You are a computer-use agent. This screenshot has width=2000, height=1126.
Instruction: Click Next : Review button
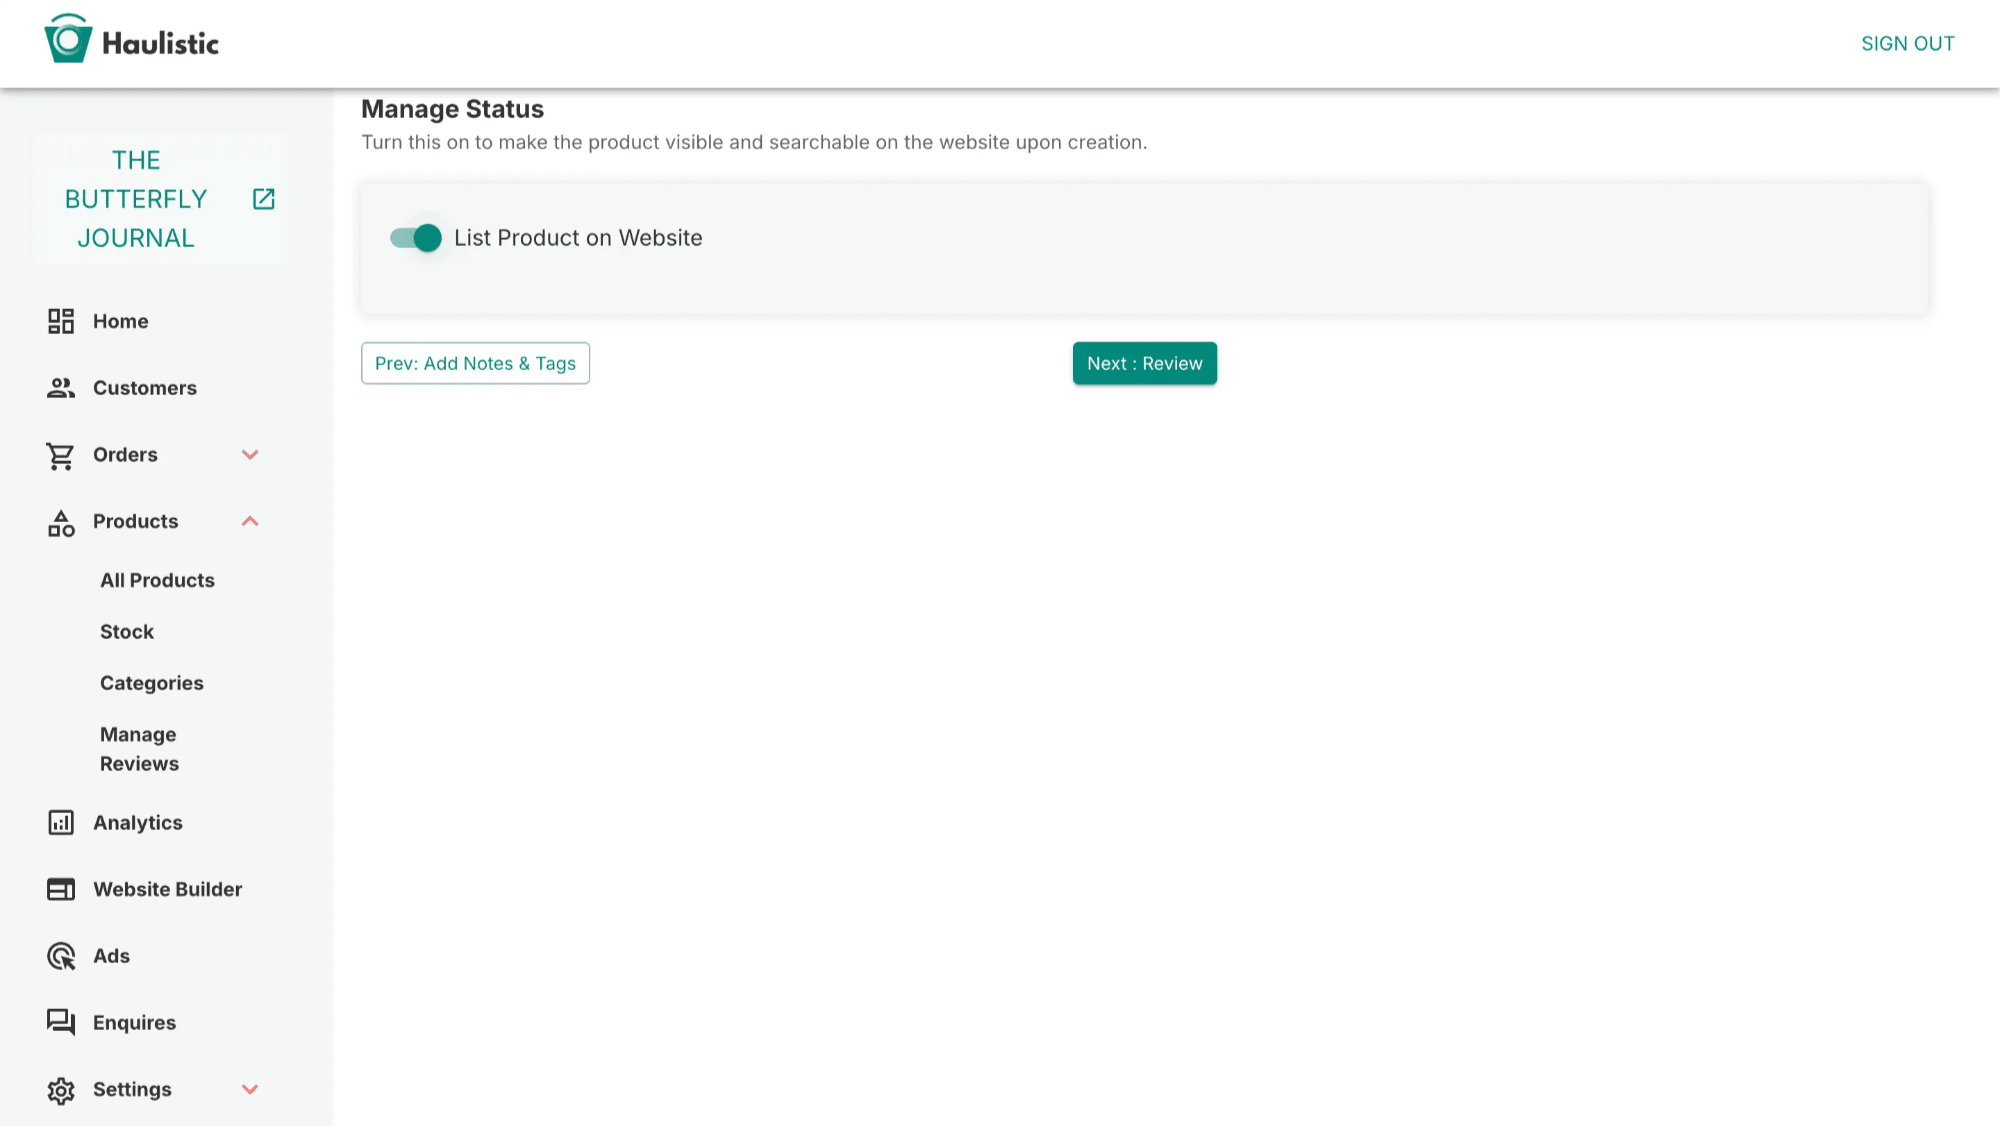tap(1144, 363)
